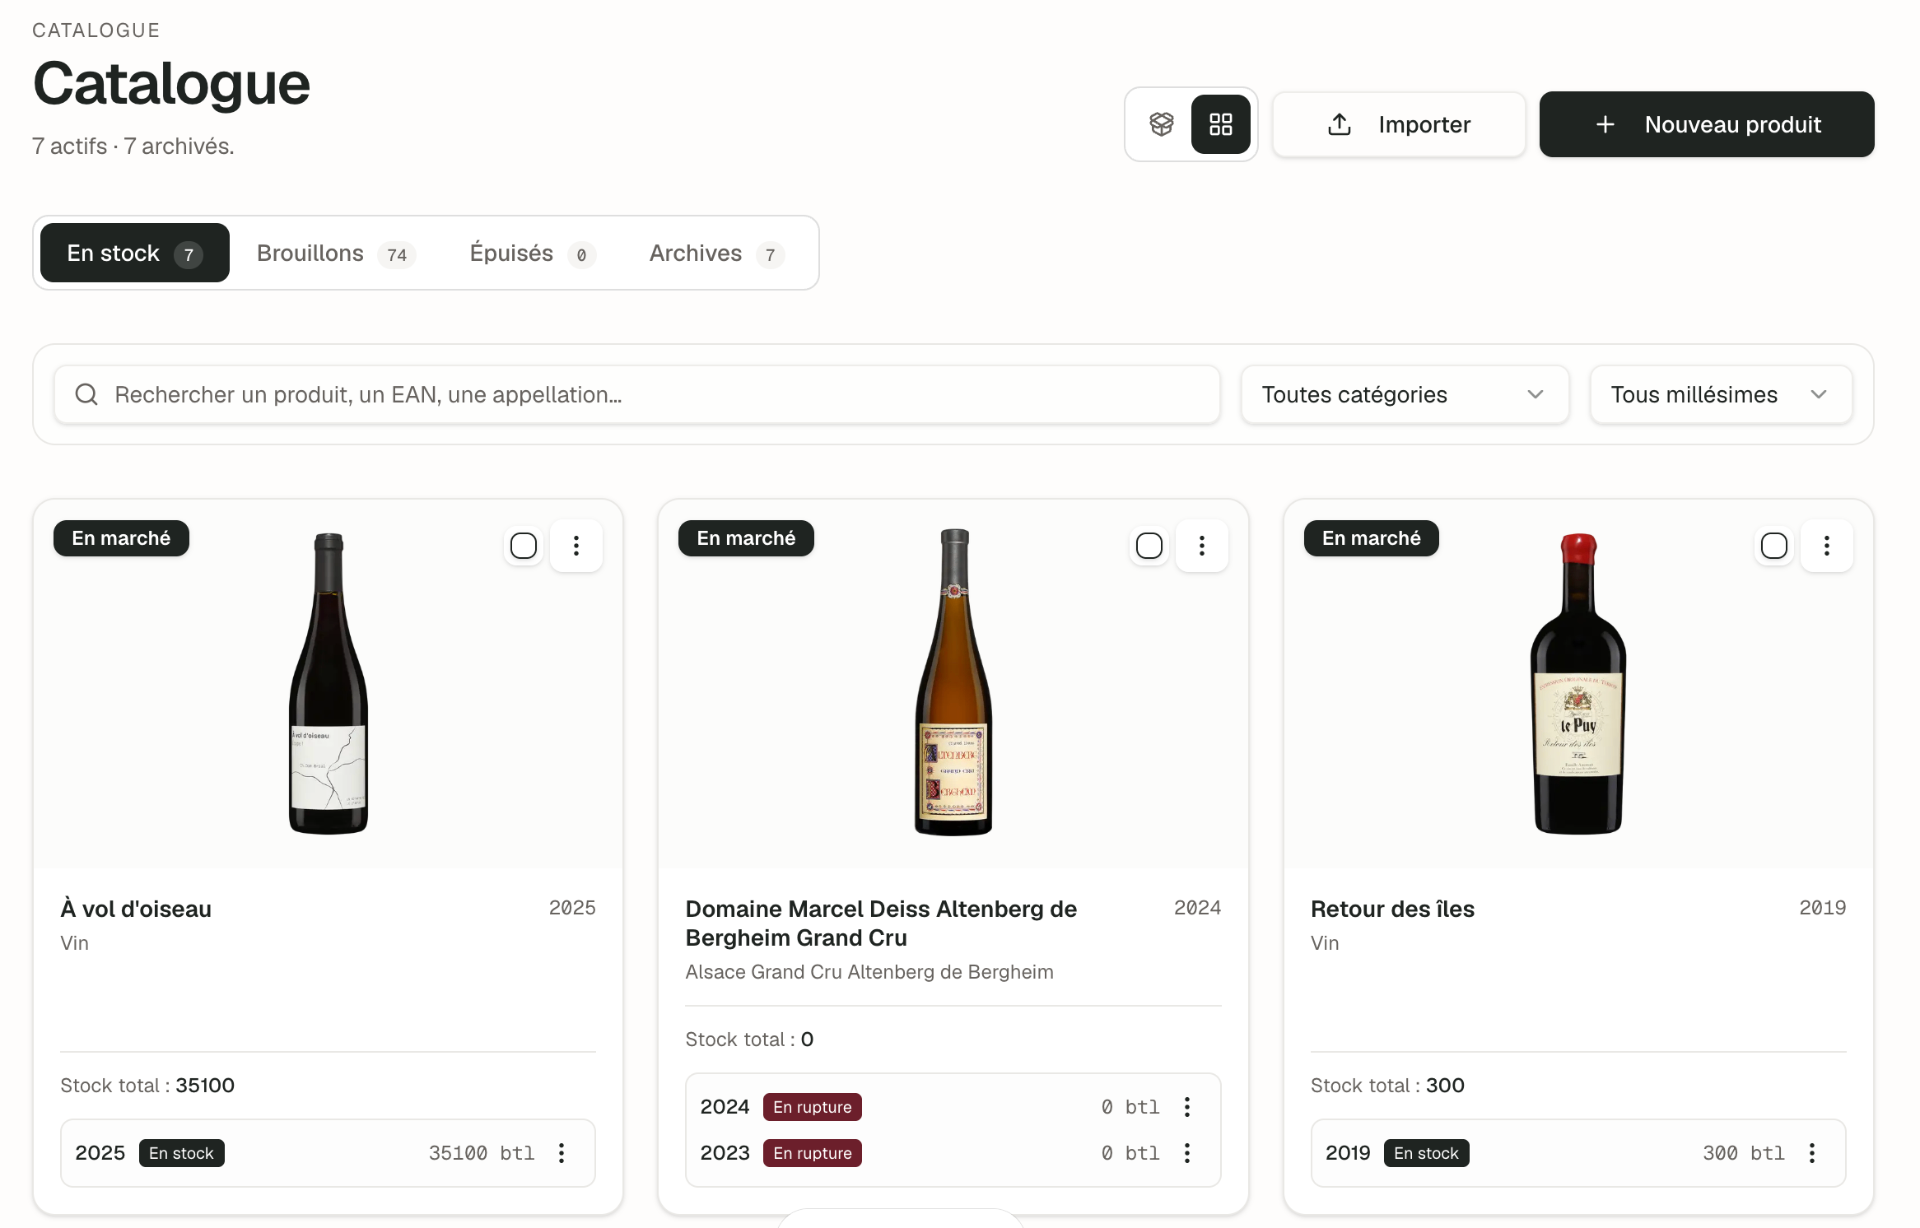
Task: Open the À vol d'oiseau product title
Action: pyautogui.click(x=136, y=909)
